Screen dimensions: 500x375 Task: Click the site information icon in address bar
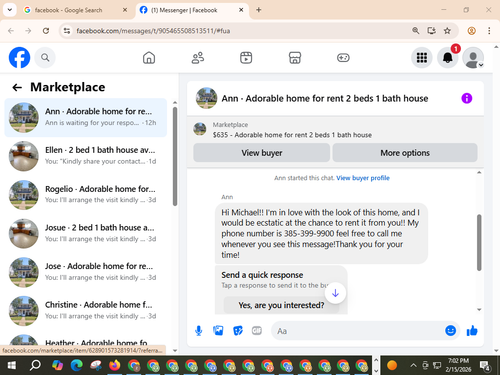click(67, 31)
